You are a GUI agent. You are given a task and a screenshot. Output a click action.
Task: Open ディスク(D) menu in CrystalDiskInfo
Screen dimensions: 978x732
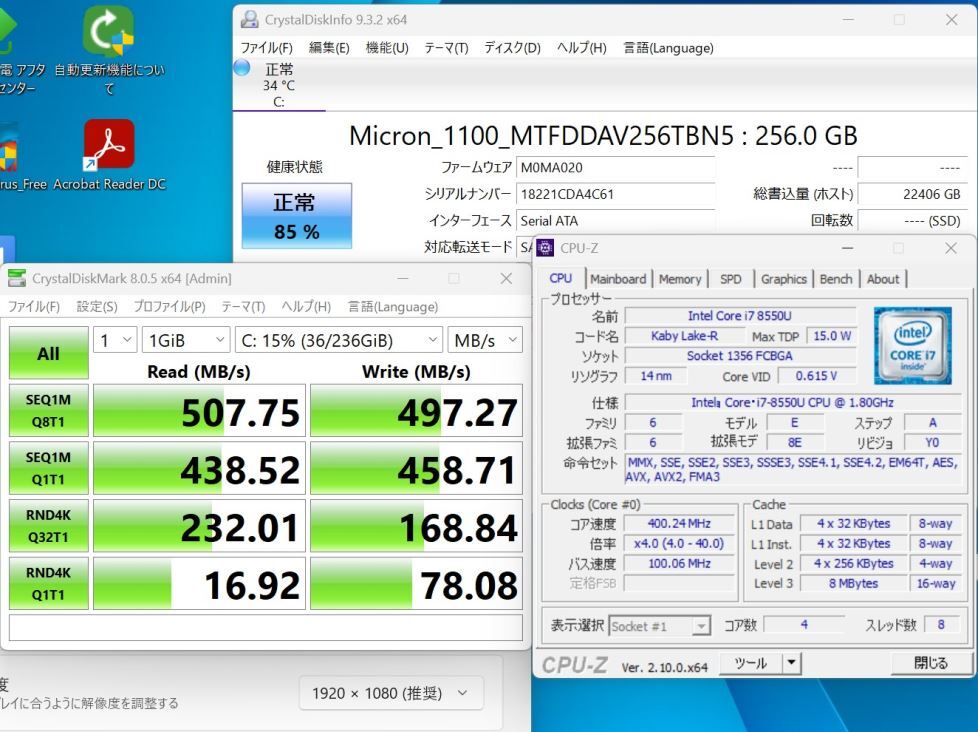(512, 48)
